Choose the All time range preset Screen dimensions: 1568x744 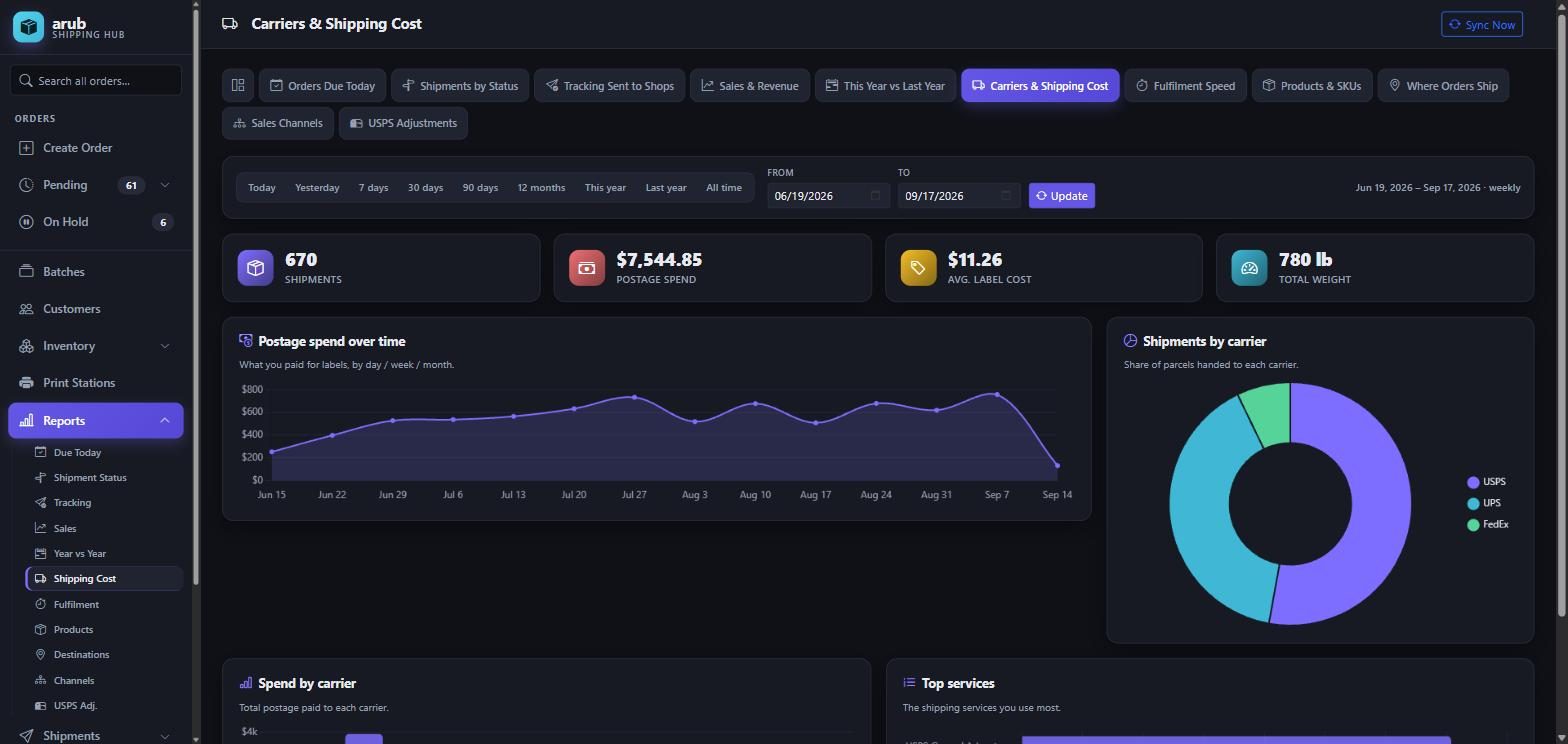[x=724, y=188]
